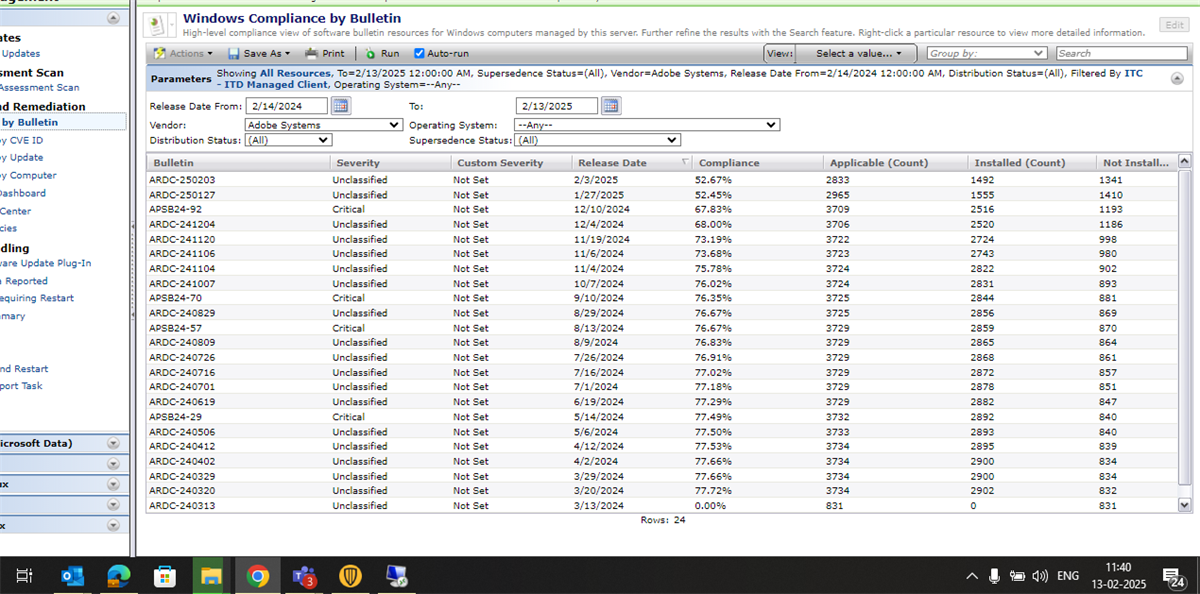Click the 0.00% compliance value
This screenshot has height=594, width=1200.
(x=711, y=506)
